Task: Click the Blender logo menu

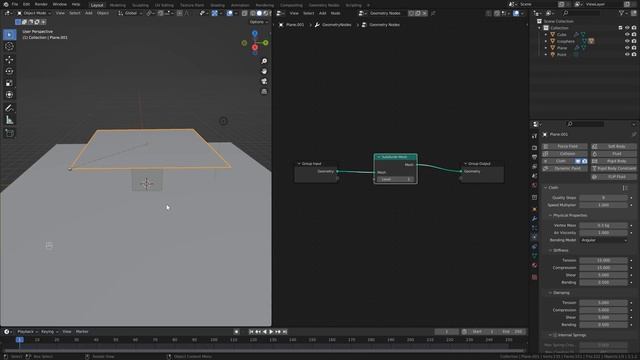Action: tap(6, 4)
